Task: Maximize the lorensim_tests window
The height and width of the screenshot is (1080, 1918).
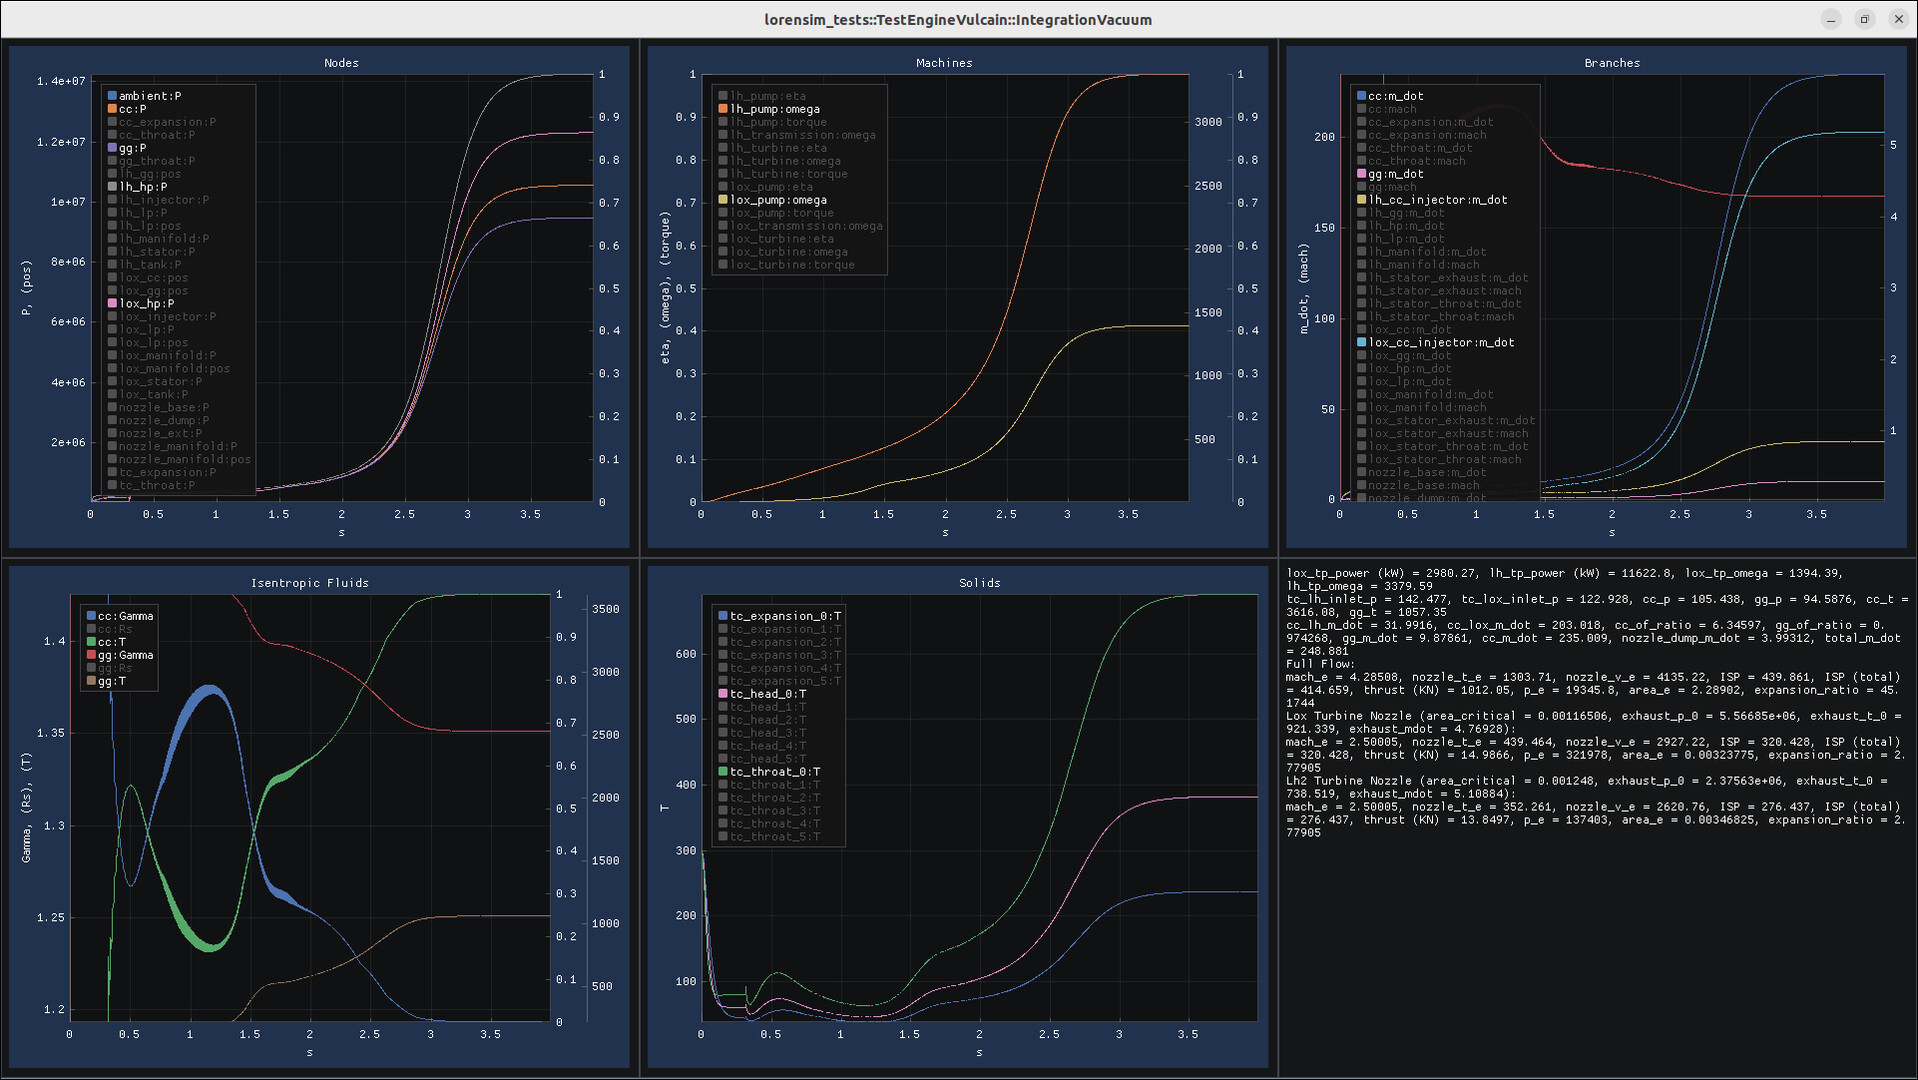Action: [x=1864, y=19]
